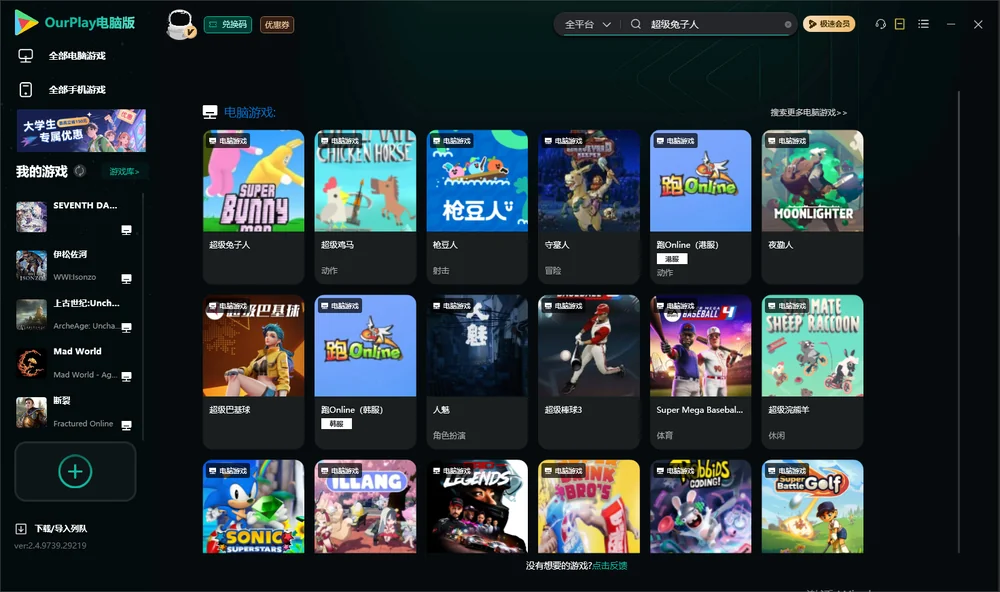
Task: Select the 人魅 game card
Action: (477, 372)
